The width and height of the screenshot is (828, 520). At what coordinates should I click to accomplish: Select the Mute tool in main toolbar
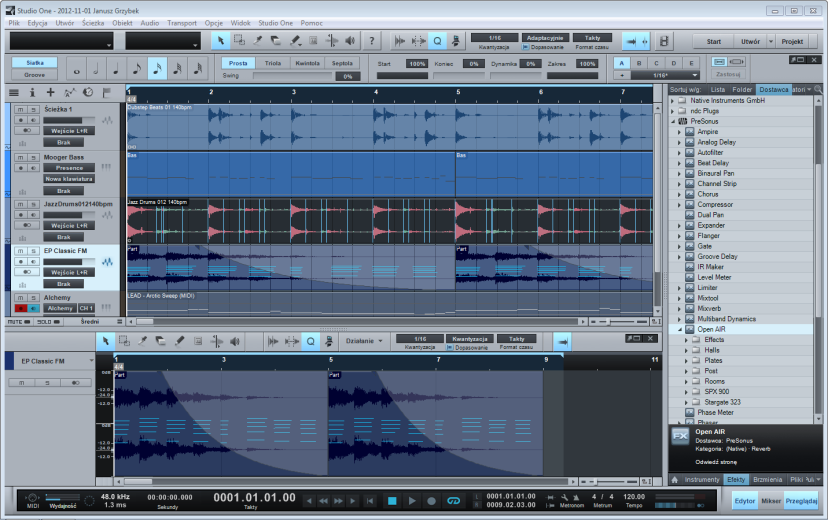[x=313, y=41]
